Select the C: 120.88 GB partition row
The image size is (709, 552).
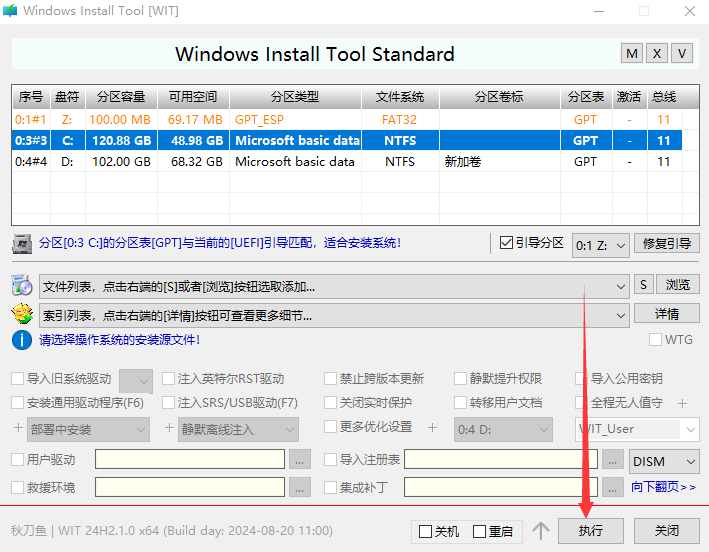tap(347, 141)
